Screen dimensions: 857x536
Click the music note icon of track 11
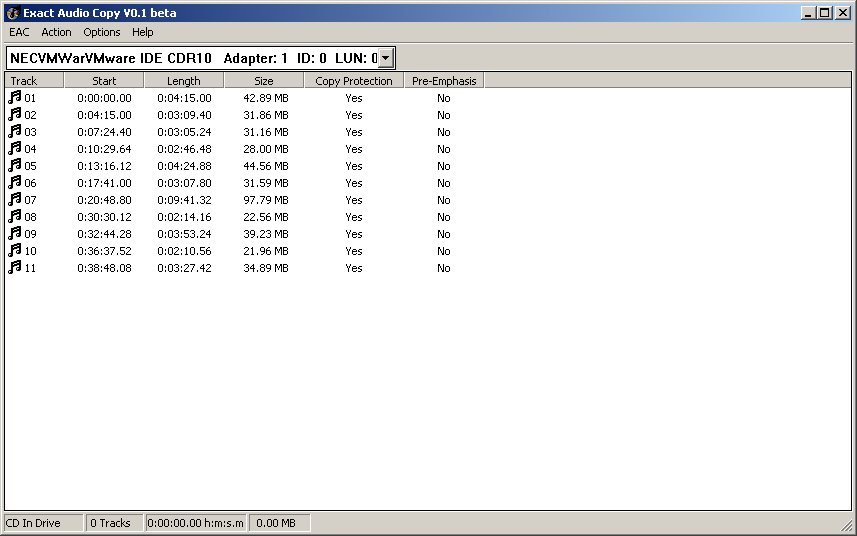click(x=15, y=267)
